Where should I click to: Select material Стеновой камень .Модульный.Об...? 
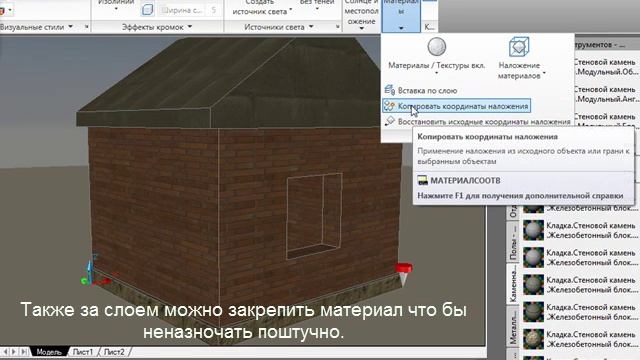tap(606, 67)
